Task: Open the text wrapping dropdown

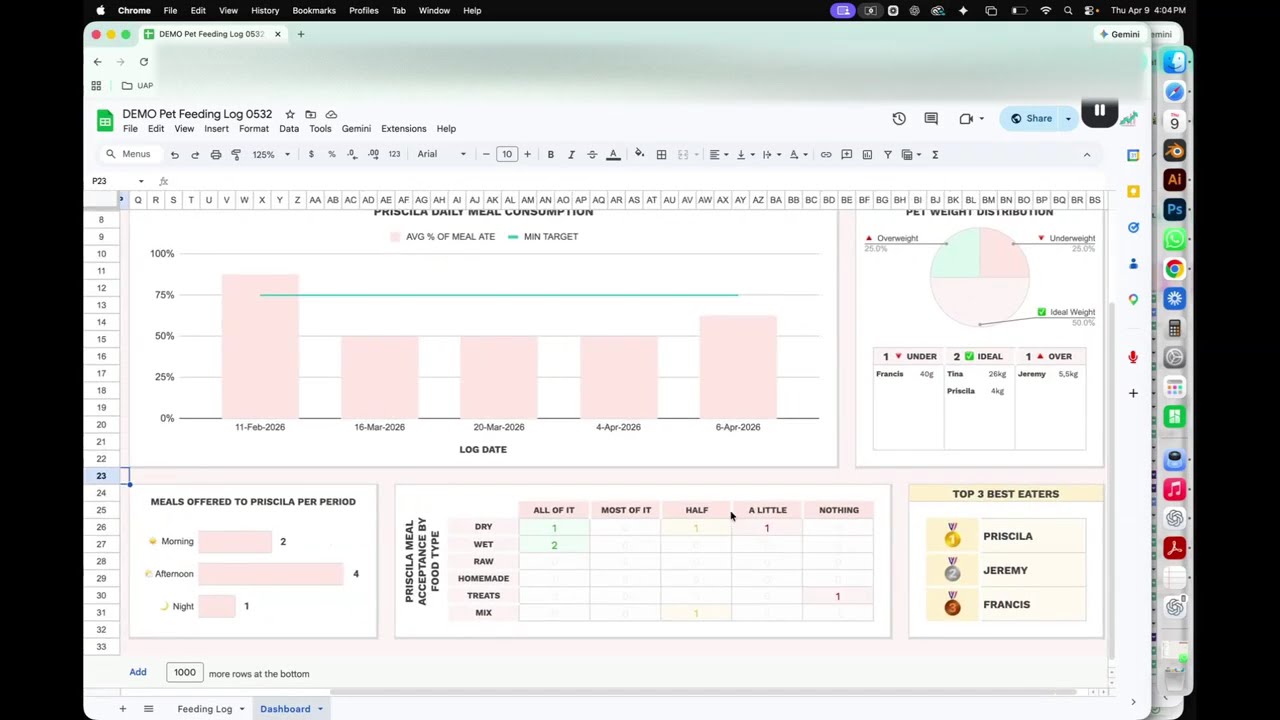Action: click(x=771, y=155)
